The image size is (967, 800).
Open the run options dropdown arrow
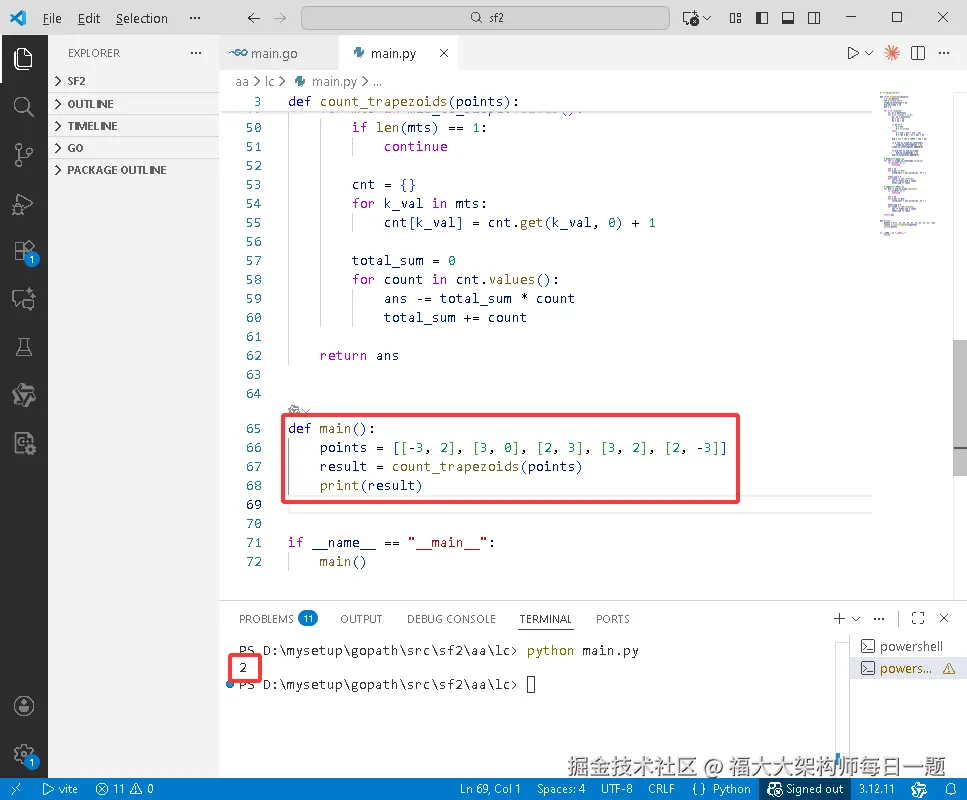coord(869,53)
